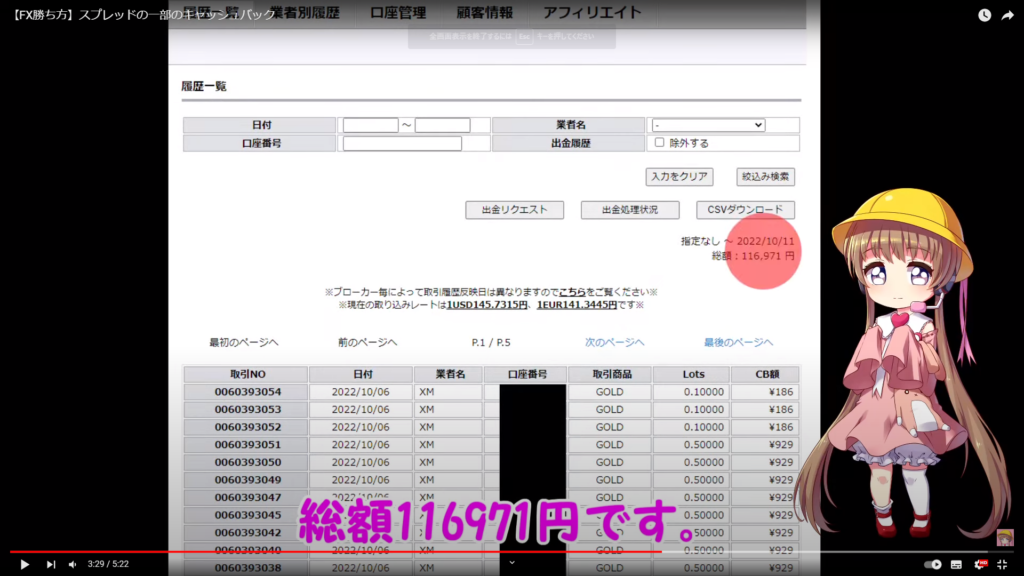Open the アフィリエイト tab
This screenshot has height=576, width=1024.
click(592, 12)
